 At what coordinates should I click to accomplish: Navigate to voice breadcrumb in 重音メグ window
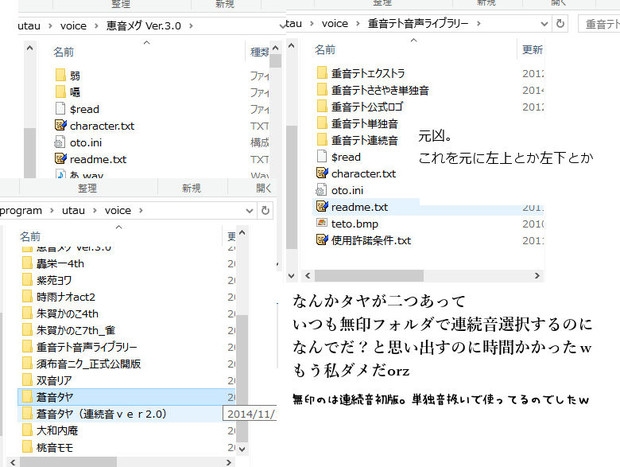click(73, 26)
